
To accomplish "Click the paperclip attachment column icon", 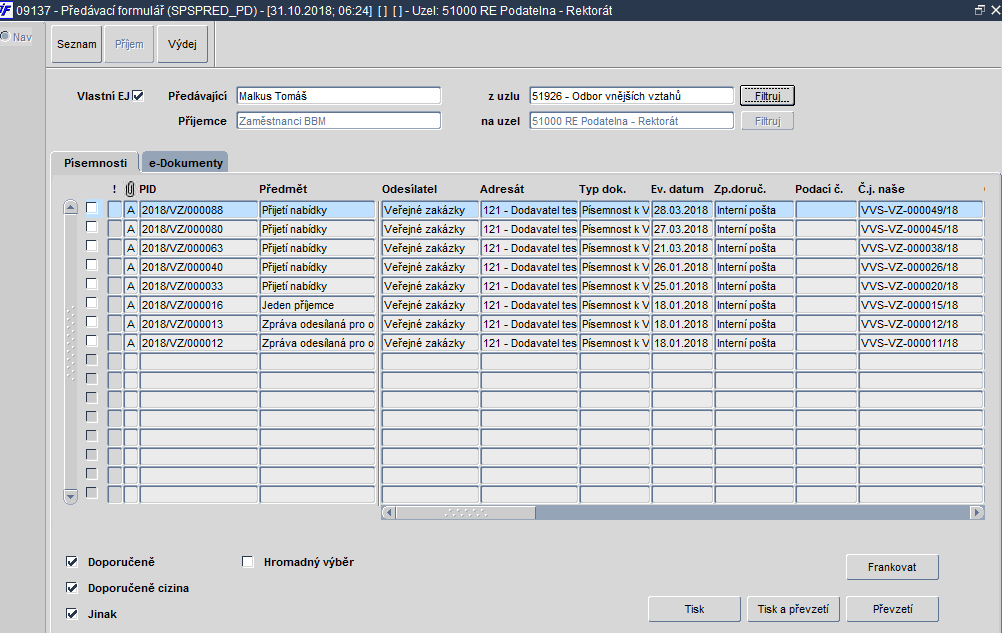I will point(130,189).
